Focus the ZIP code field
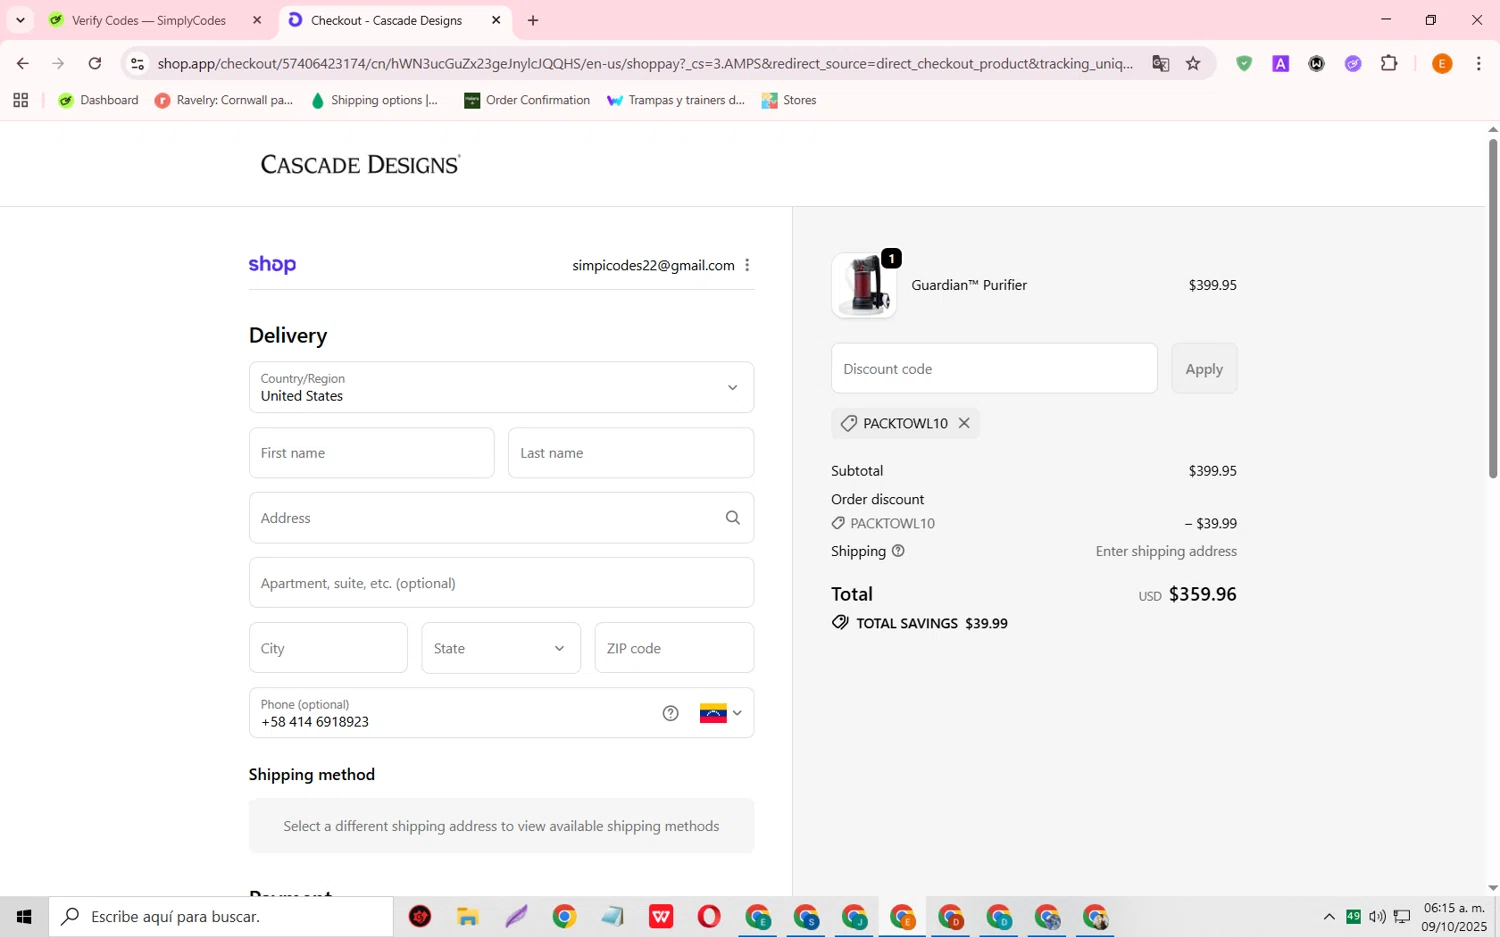The image size is (1500, 937). [x=674, y=648]
